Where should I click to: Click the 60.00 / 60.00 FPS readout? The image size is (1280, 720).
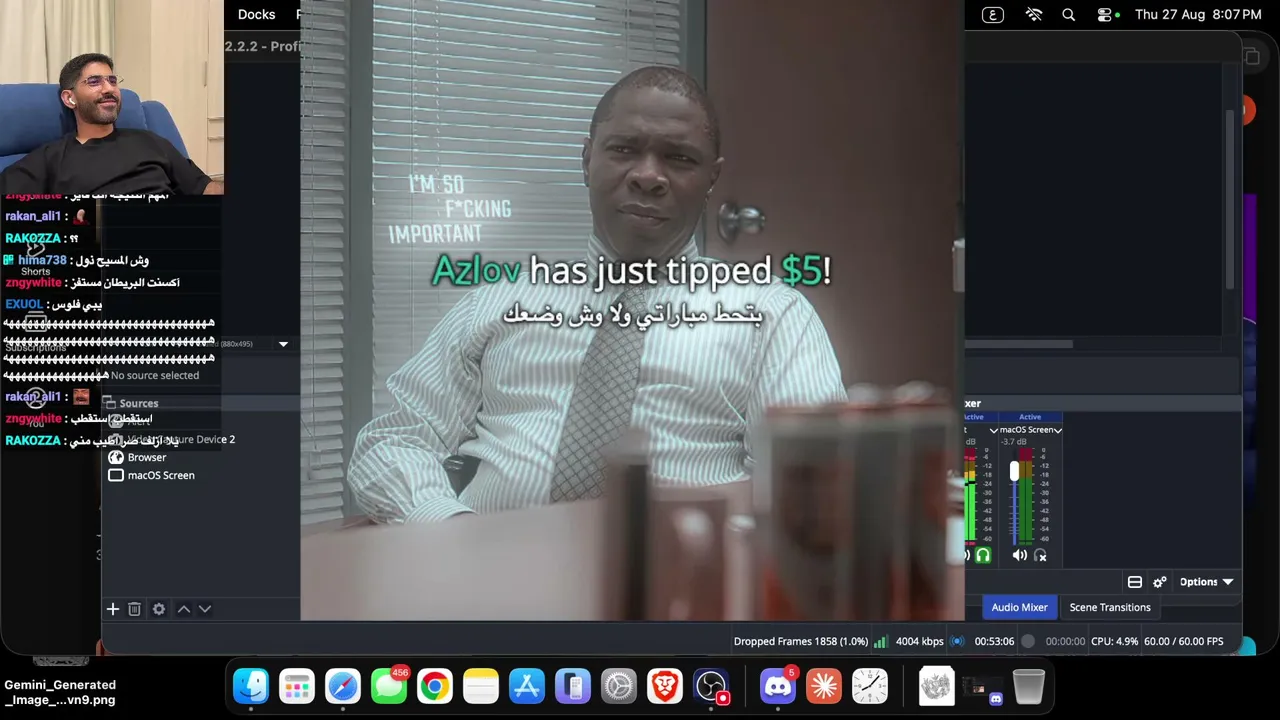click(x=1183, y=642)
